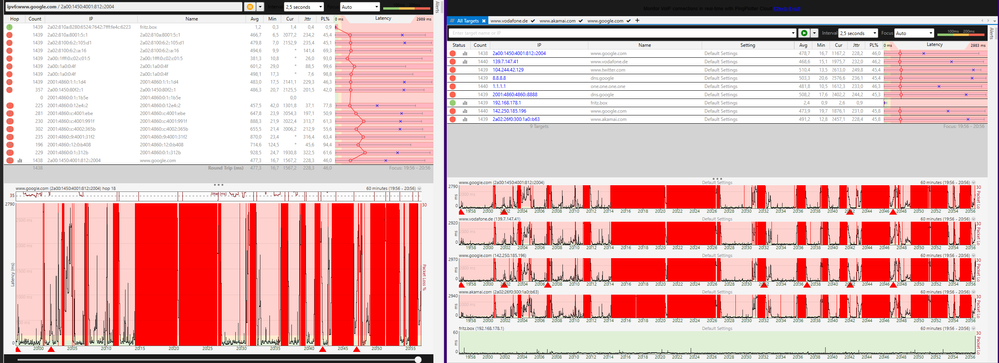Expand the target name history dropdown arrow
This screenshot has height=363, width=999.
pyautogui.click(x=794, y=32)
